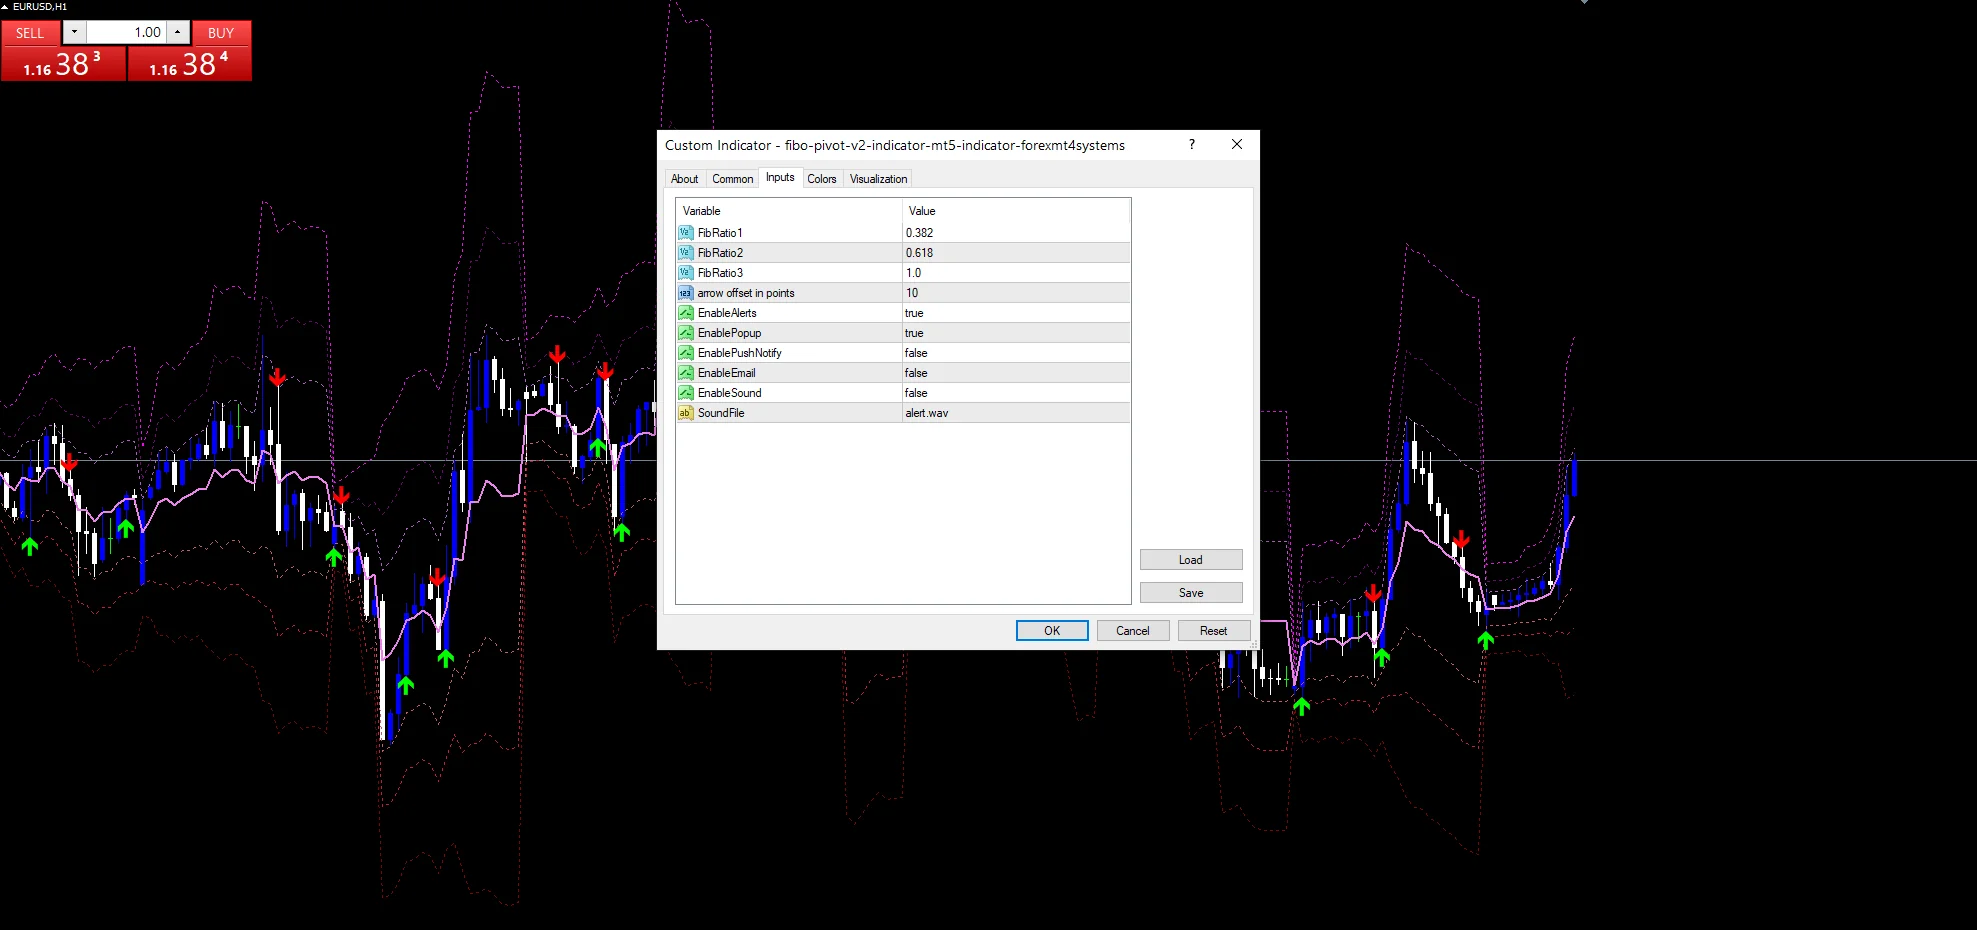Click the help question mark in the dialog title
Screen dimensions: 1977x930
[1191, 145]
